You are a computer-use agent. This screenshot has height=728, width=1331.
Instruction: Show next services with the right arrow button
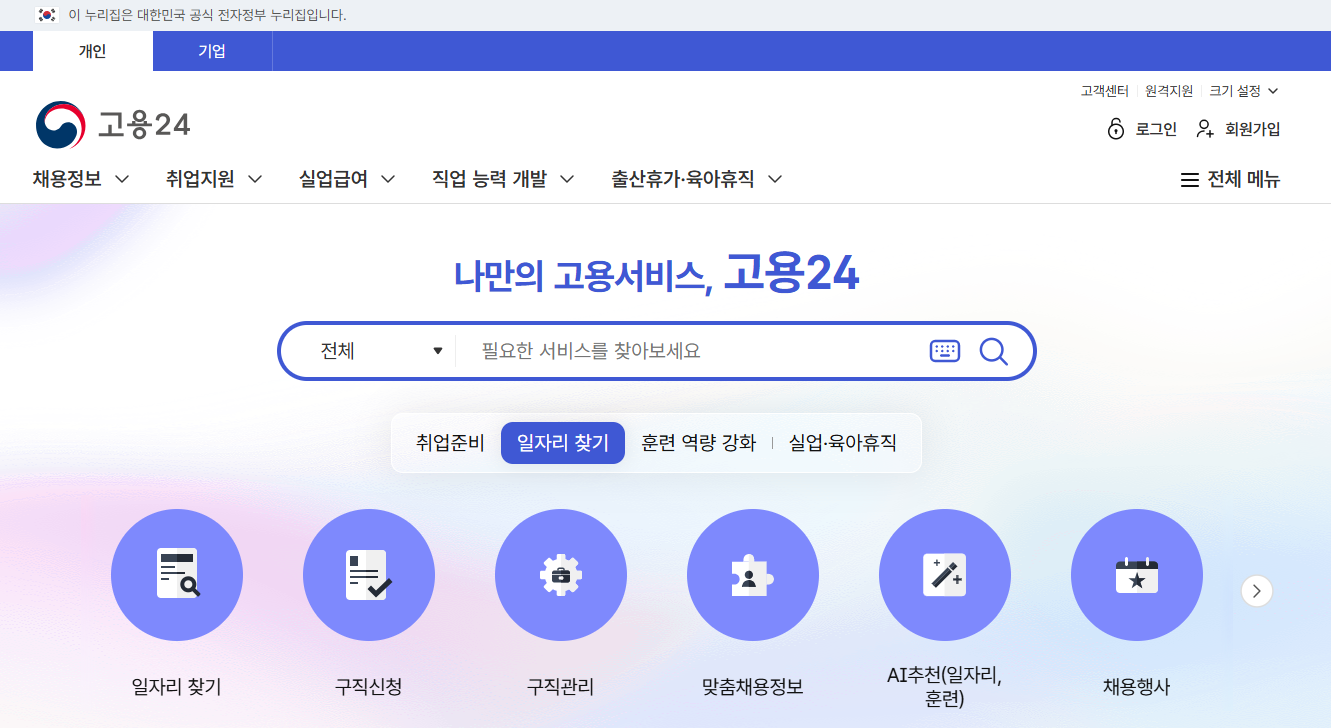(1257, 591)
